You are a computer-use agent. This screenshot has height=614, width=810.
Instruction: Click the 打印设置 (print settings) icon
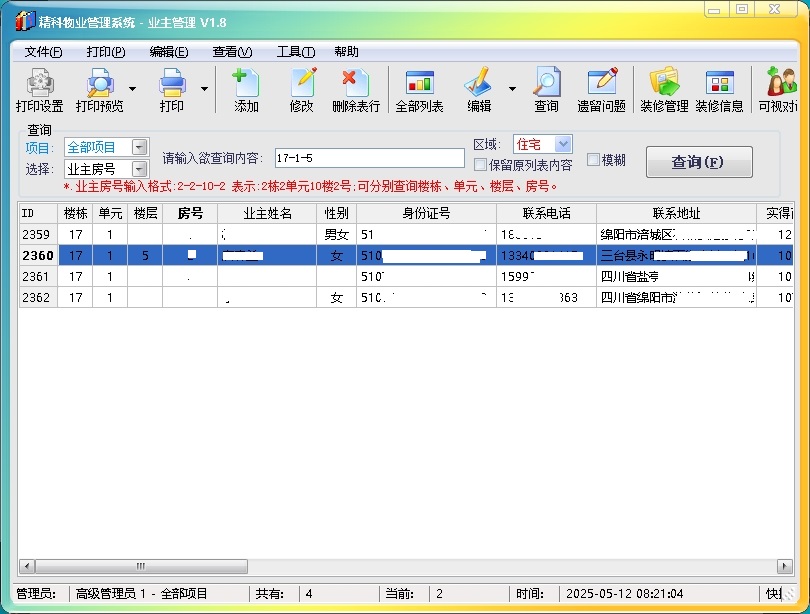[x=39, y=89]
